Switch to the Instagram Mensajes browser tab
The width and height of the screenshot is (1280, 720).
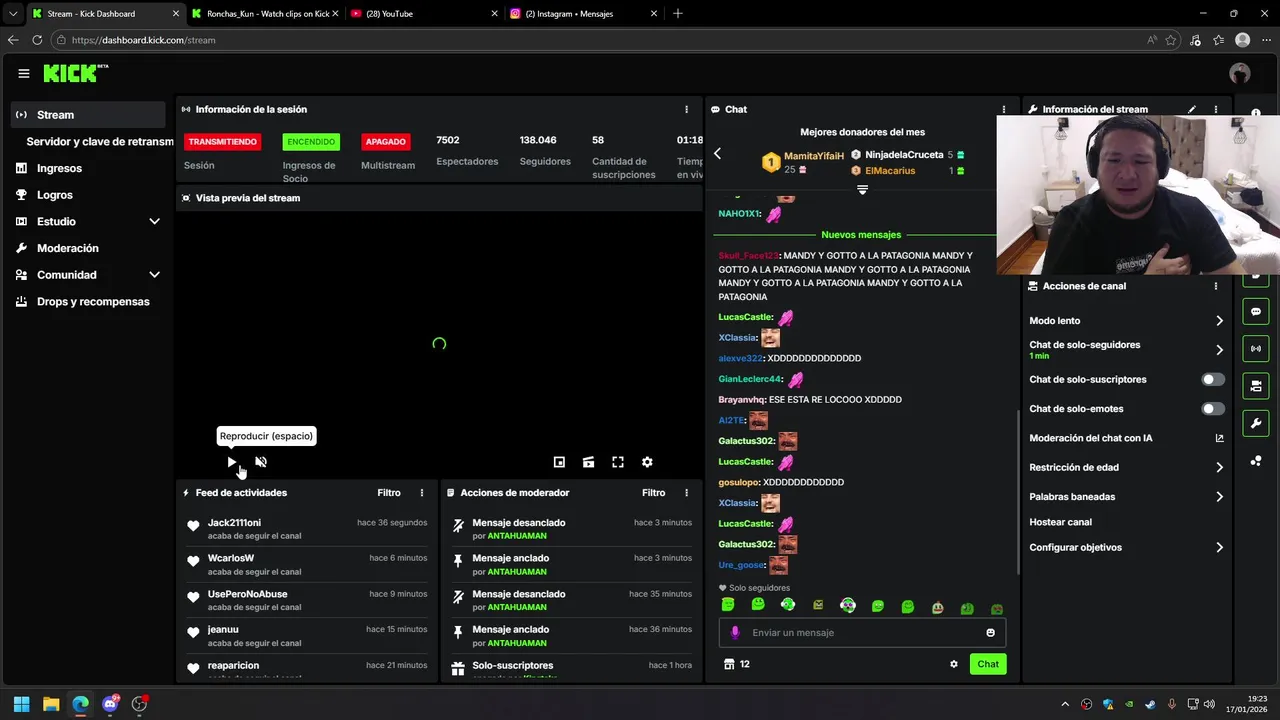click(583, 14)
